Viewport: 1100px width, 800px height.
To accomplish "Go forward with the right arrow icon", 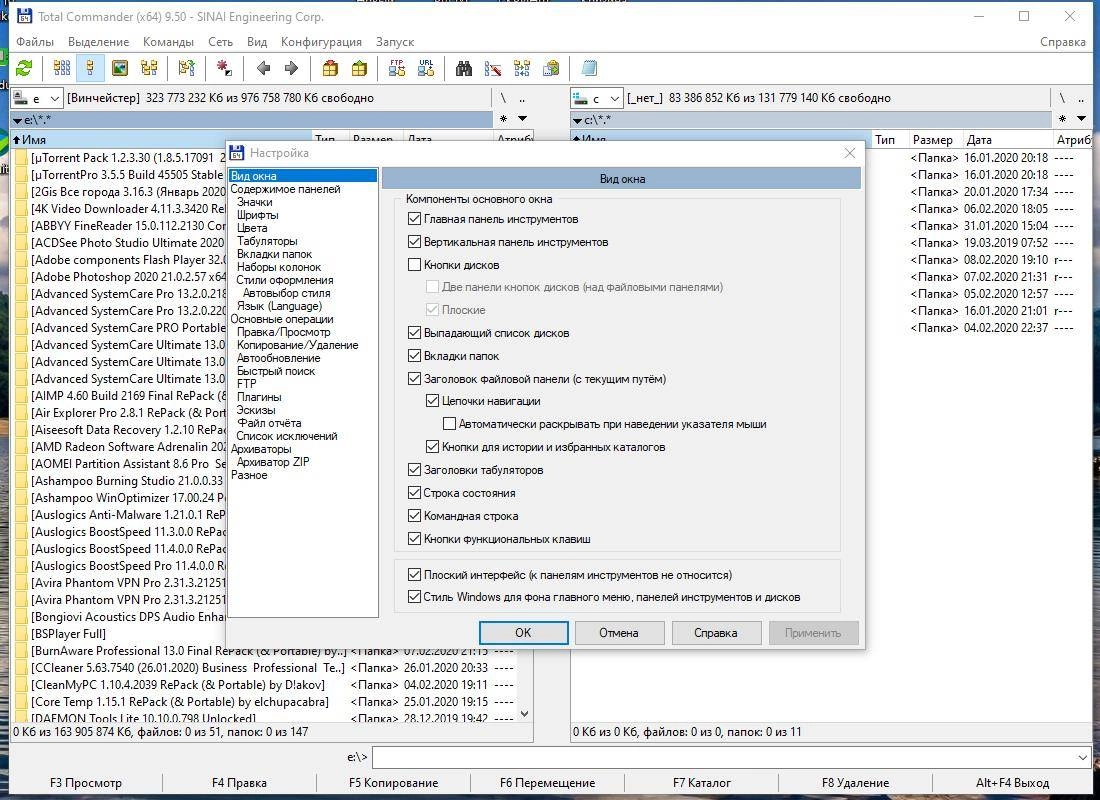I will [291, 68].
